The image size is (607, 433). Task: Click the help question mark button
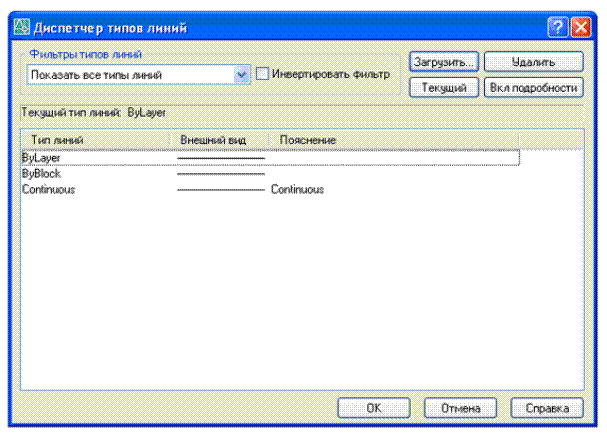pos(558,27)
